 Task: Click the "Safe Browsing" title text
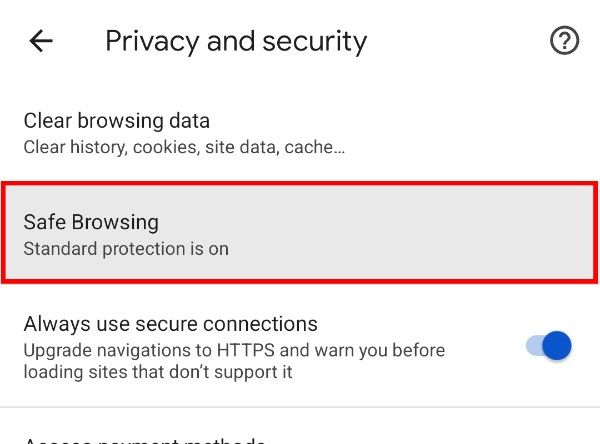click(x=91, y=222)
